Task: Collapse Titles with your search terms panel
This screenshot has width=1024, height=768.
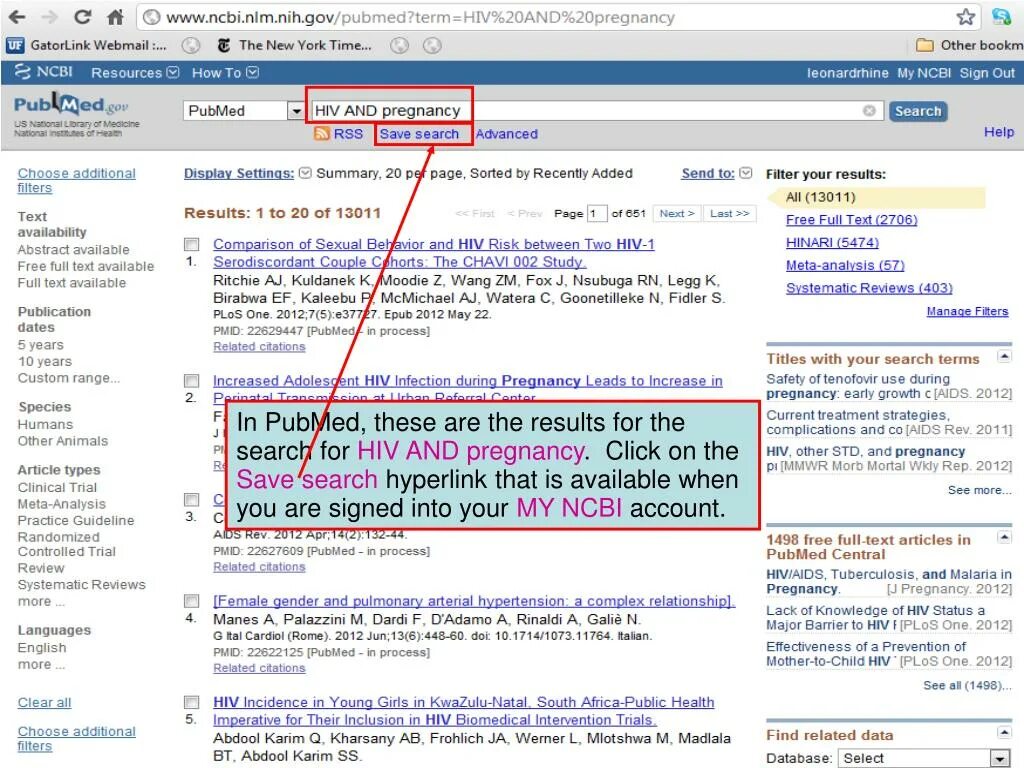Action: (x=1004, y=356)
